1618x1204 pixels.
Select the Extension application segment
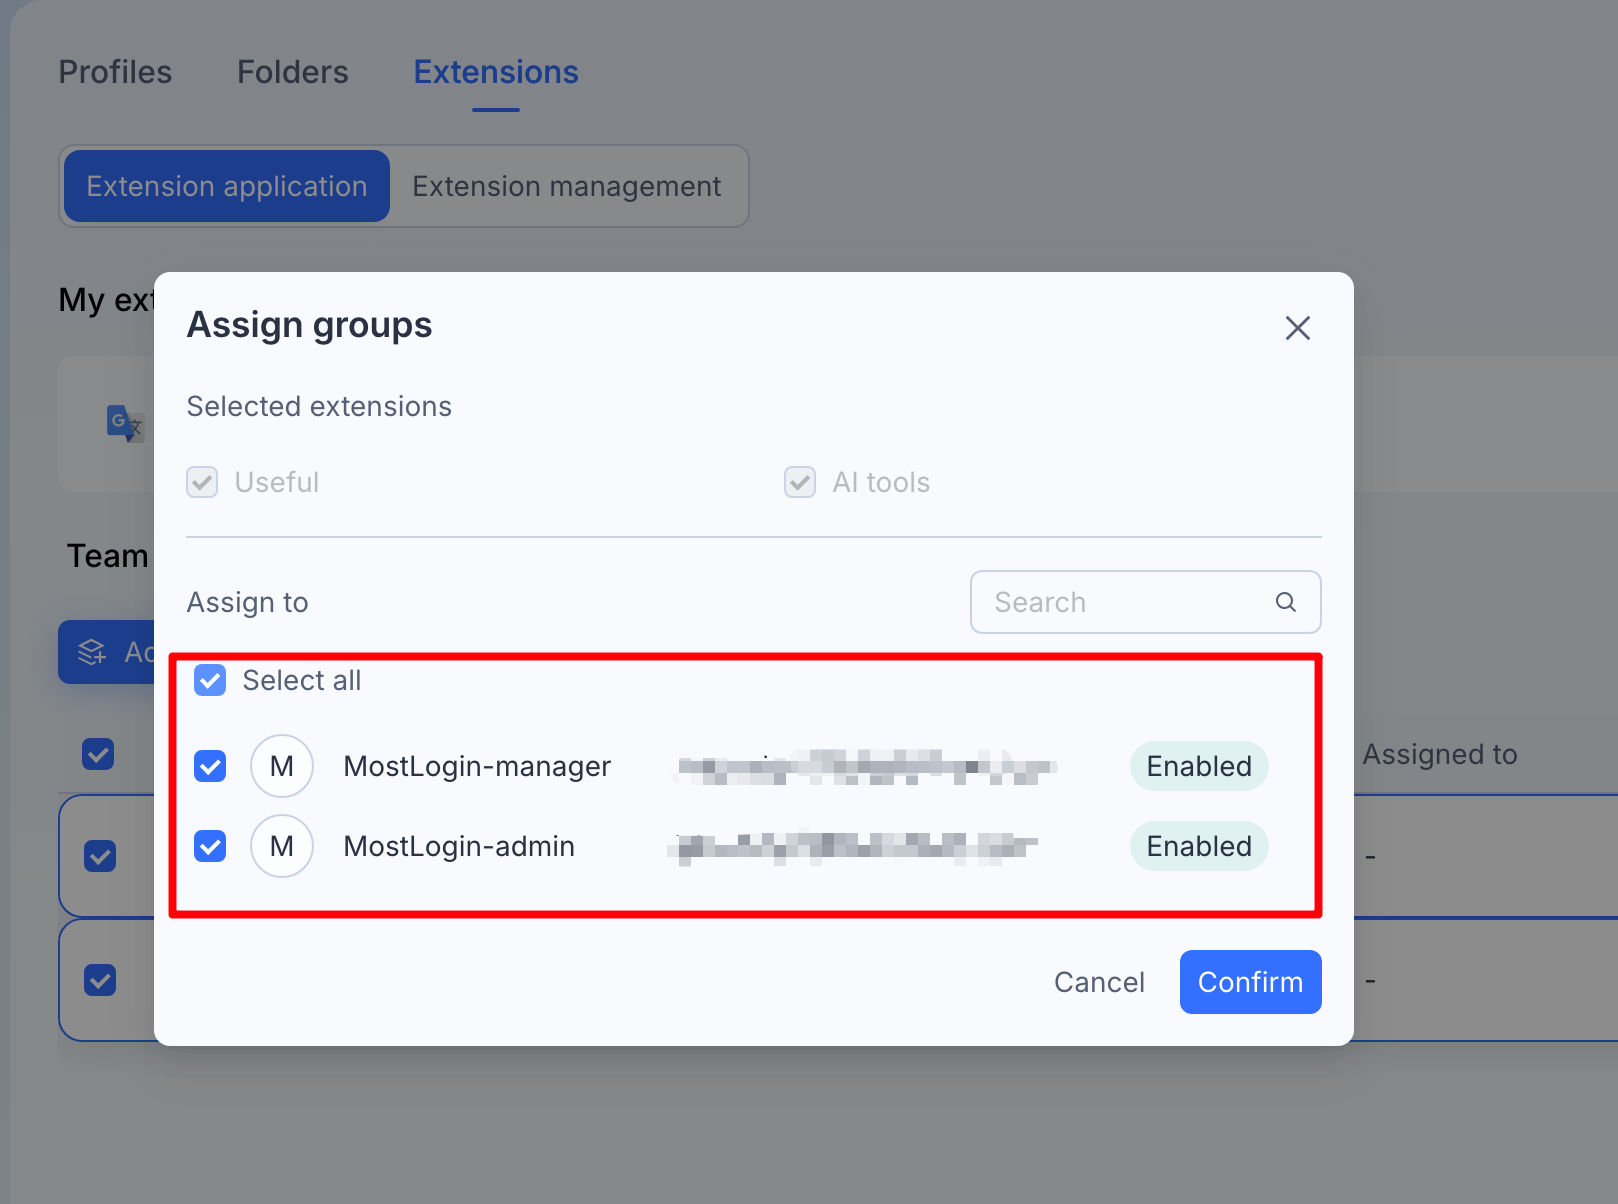point(227,186)
